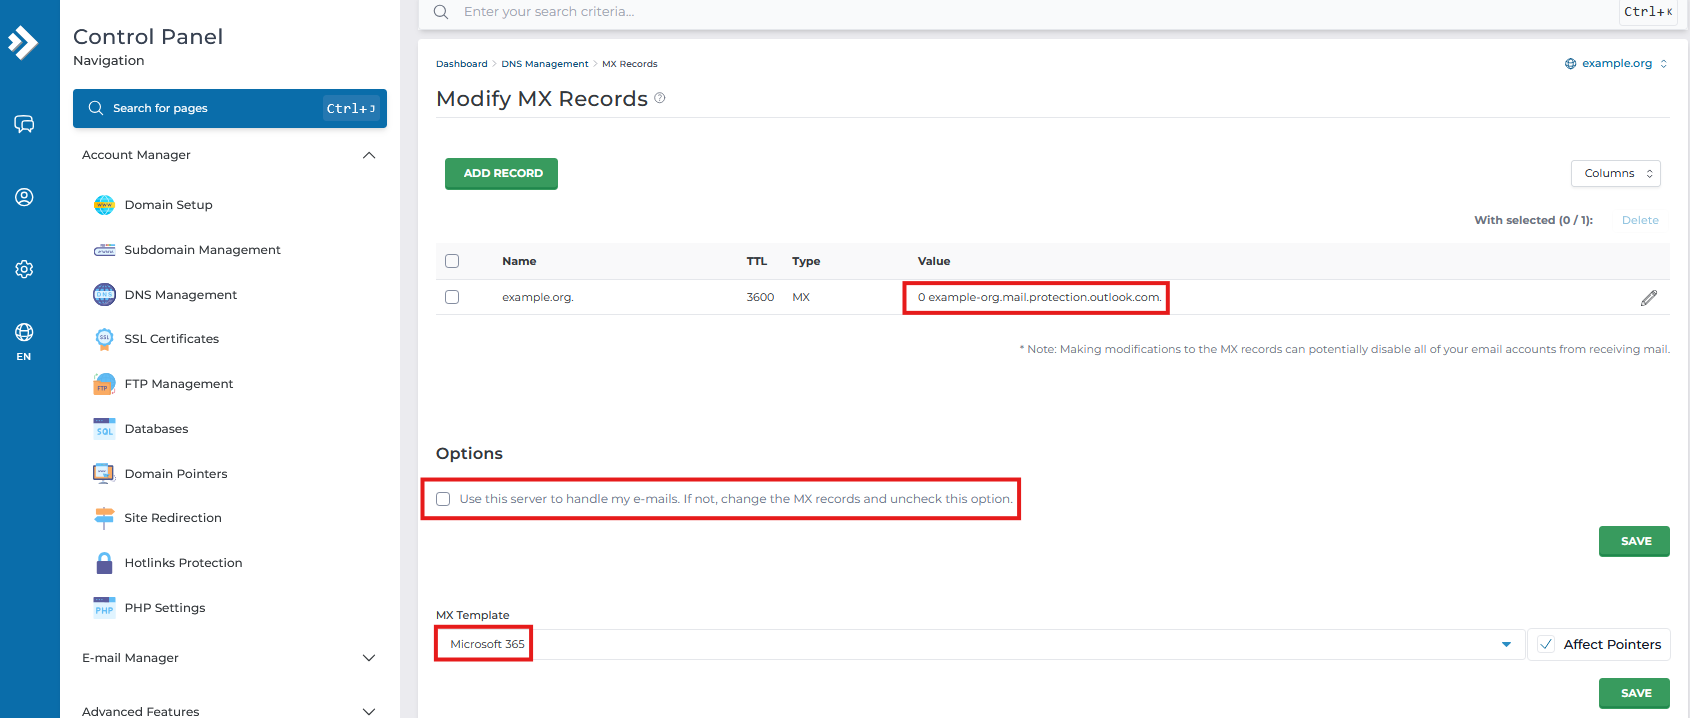Click the DirectAdmin logo at top left
The height and width of the screenshot is (718, 1690).
23,42
